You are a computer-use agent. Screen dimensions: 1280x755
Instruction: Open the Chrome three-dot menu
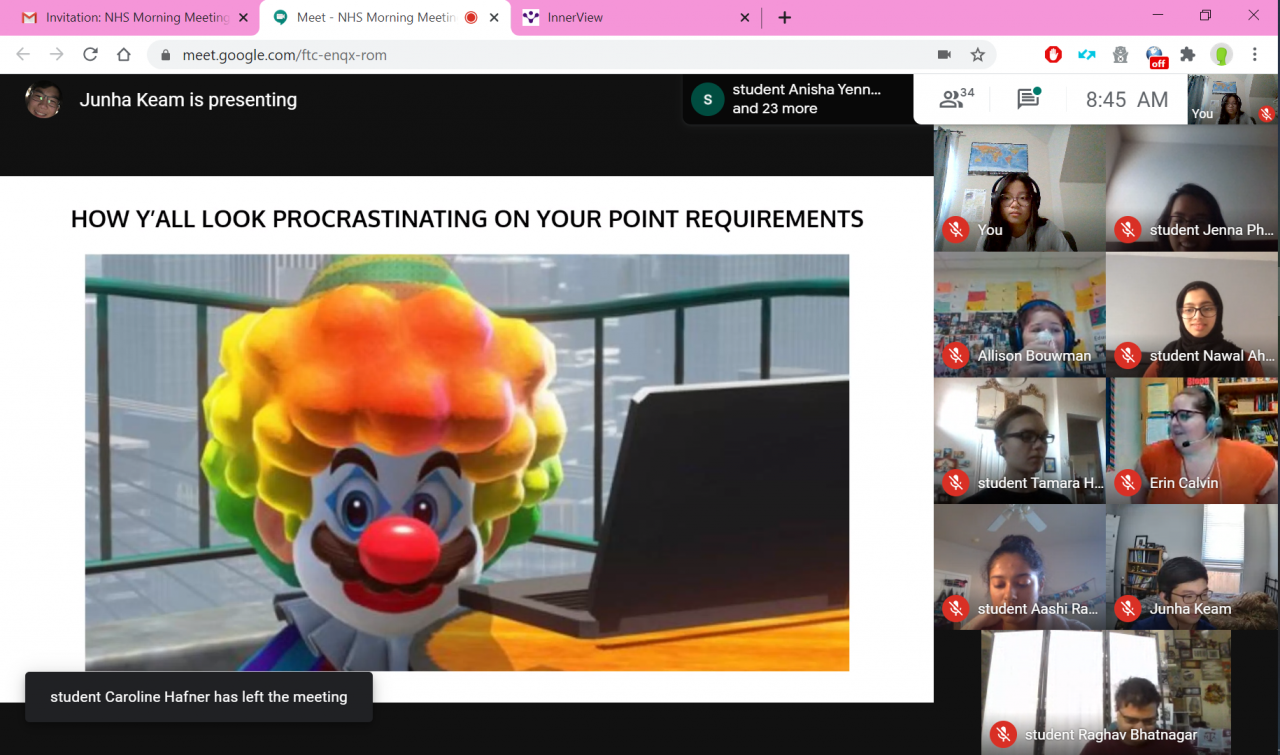tap(1255, 55)
